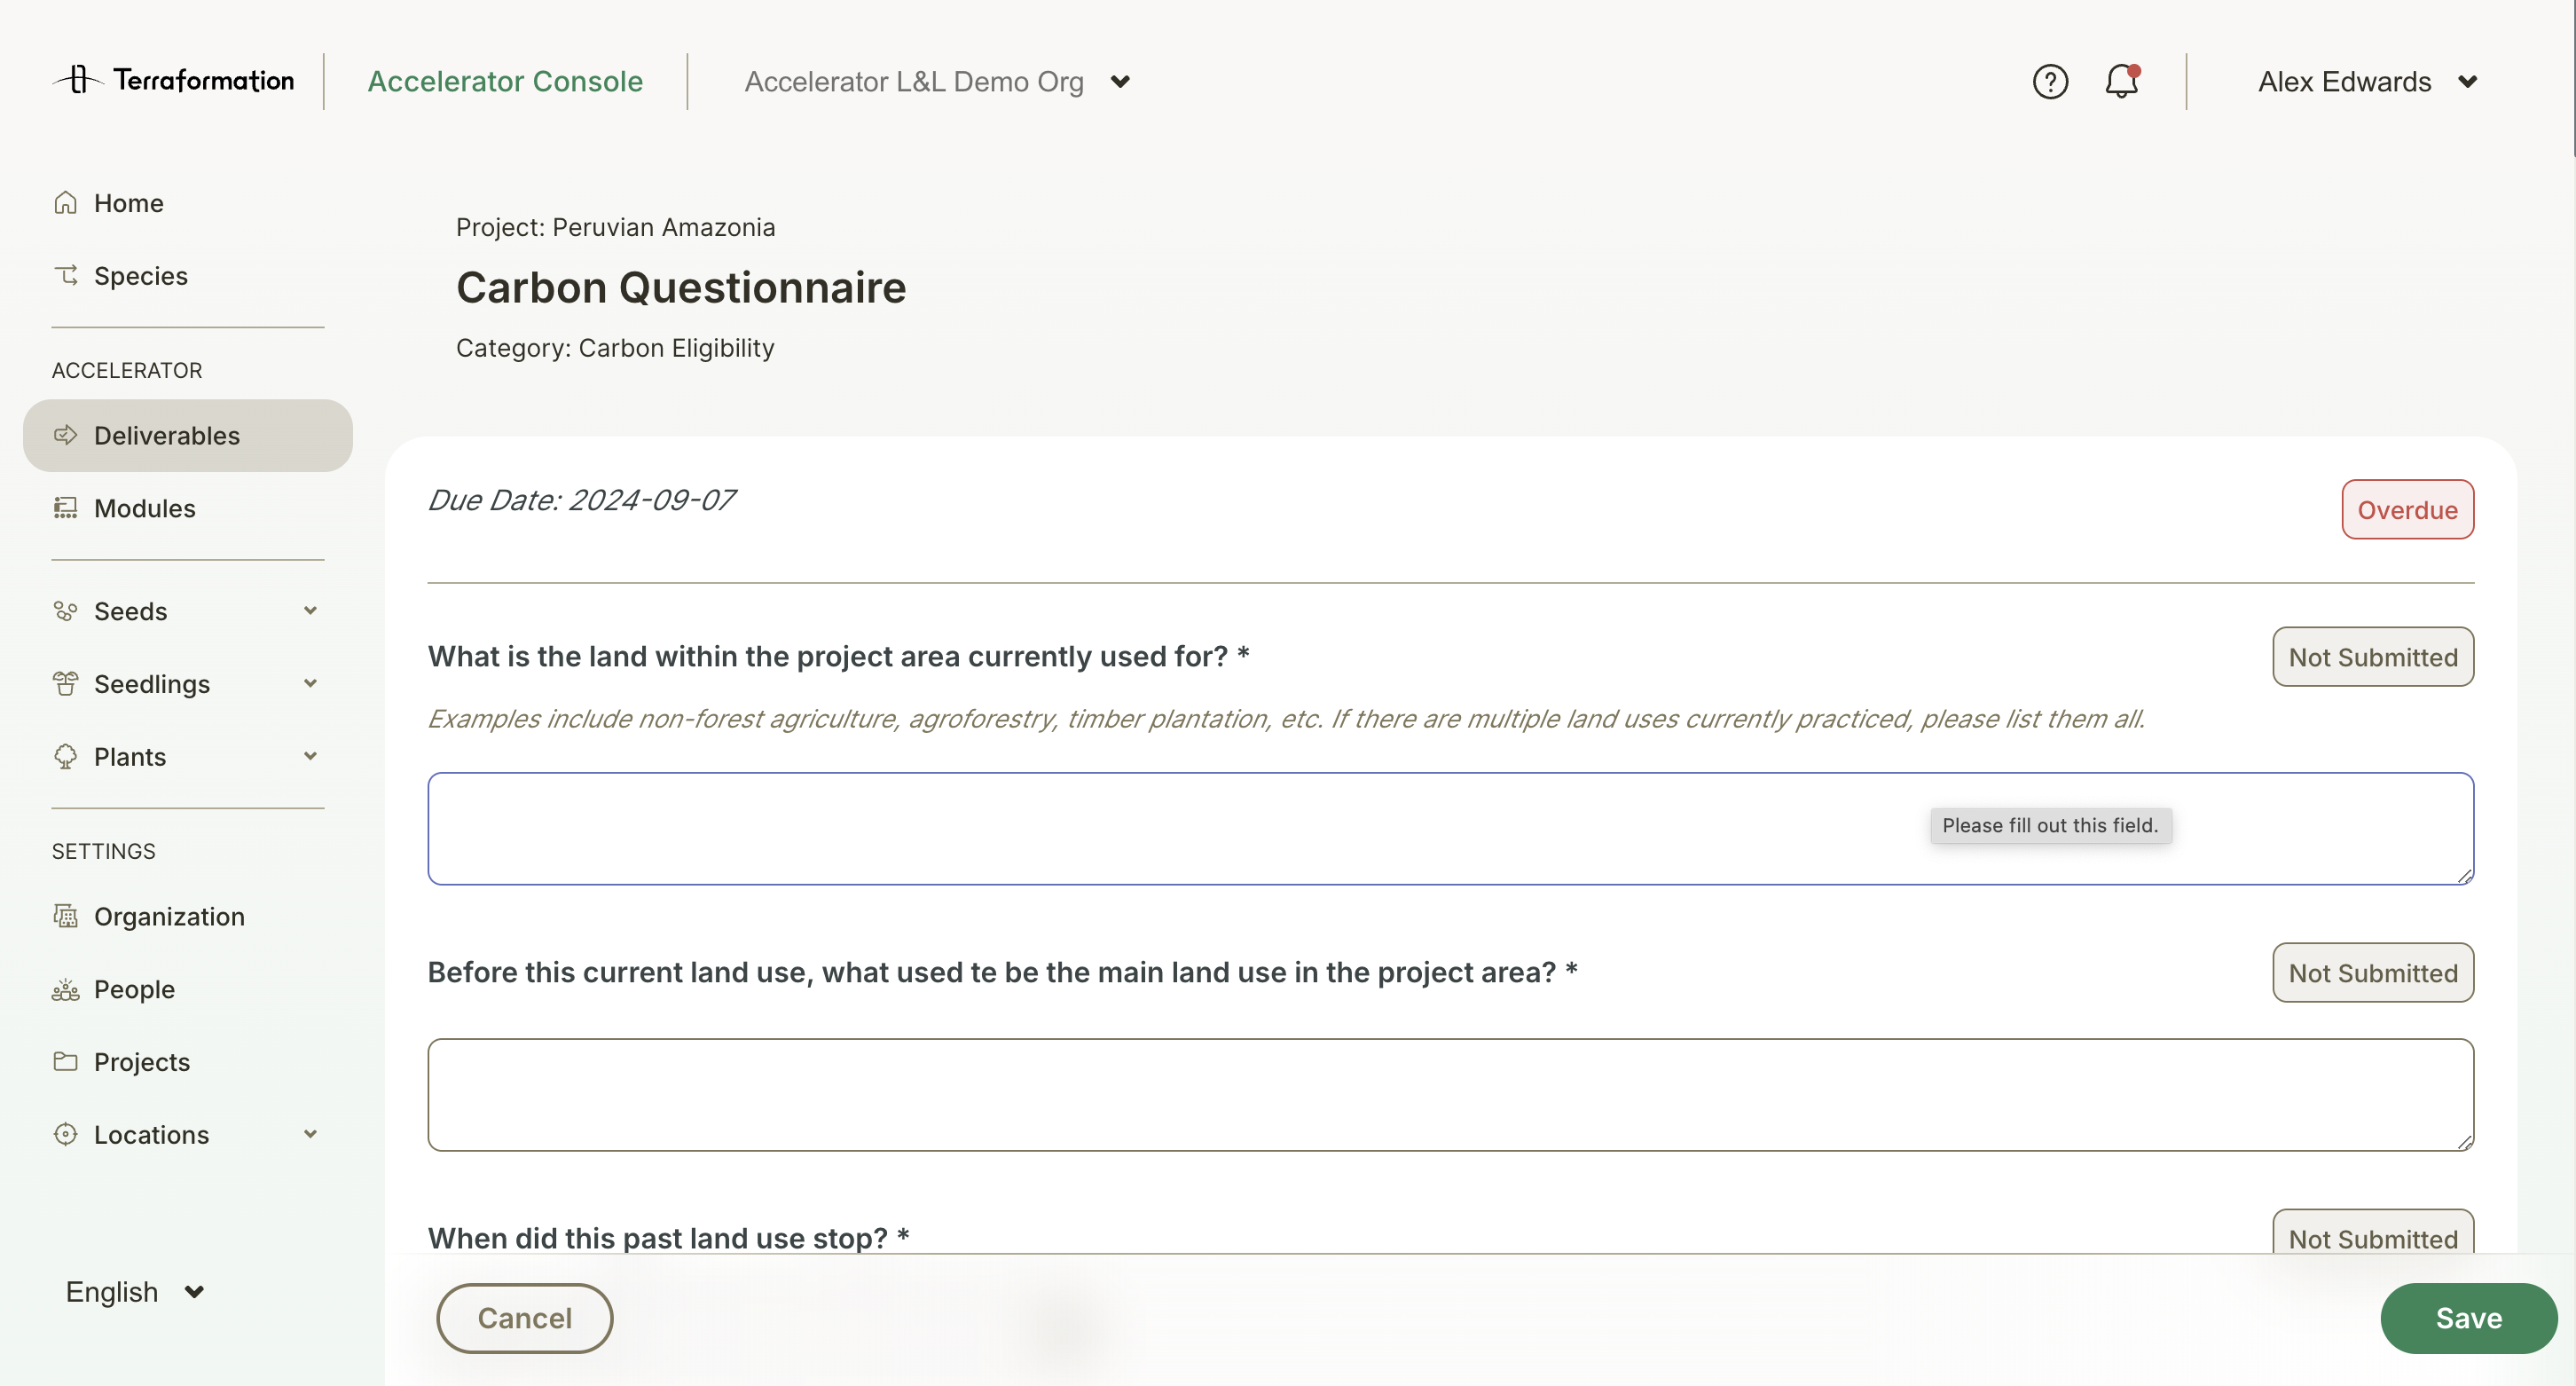2576x1386 pixels.
Task: Expand the Plants submenu chevron
Action: coord(310,757)
